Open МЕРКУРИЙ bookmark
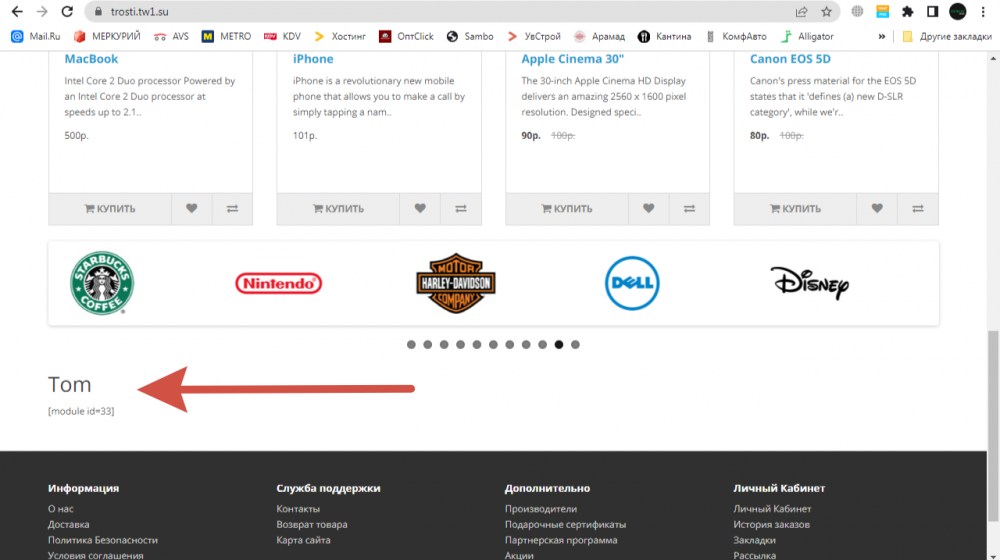The image size is (1000, 560). coord(107,36)
